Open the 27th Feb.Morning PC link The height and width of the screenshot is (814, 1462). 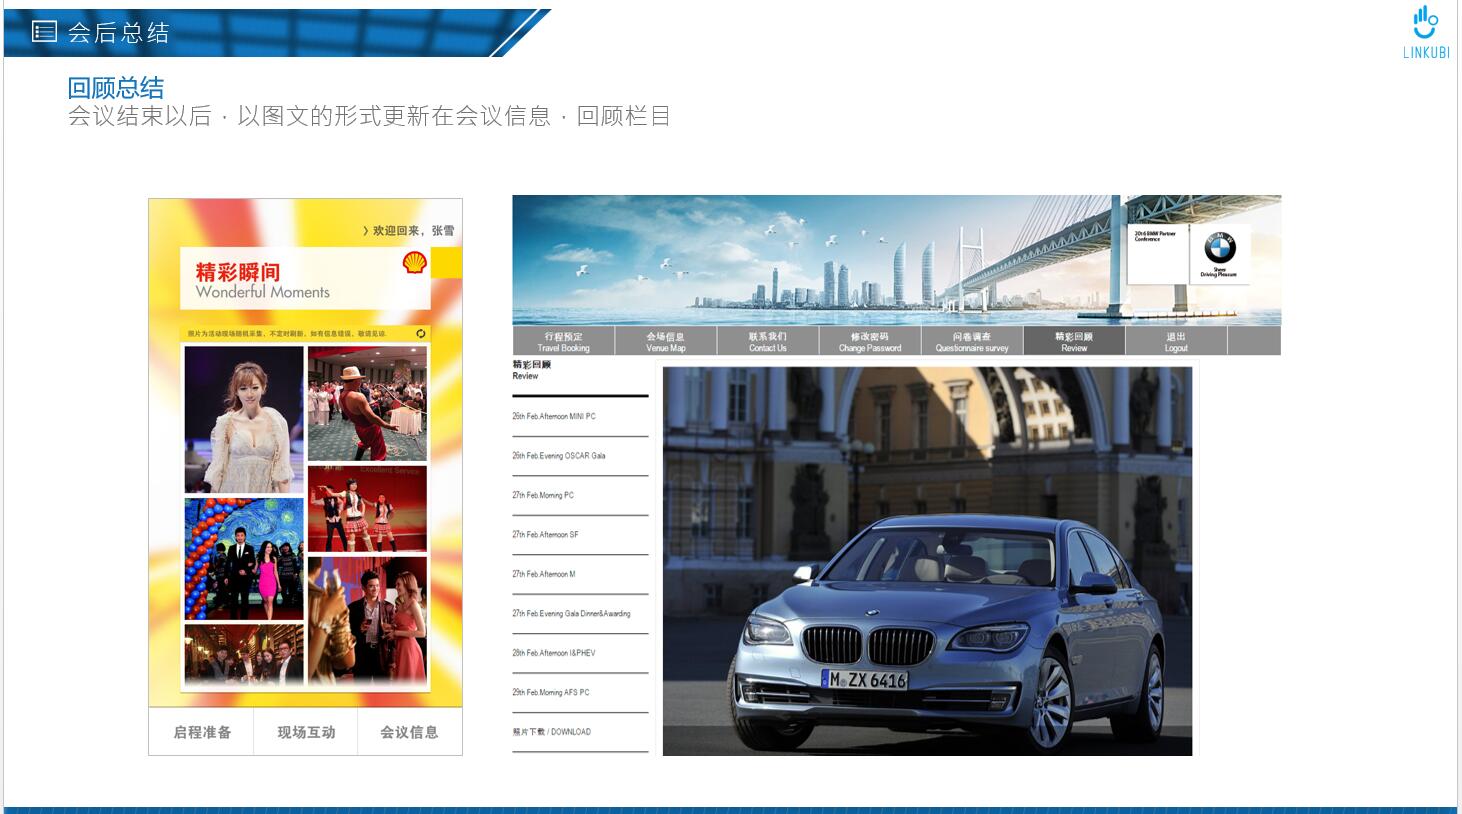tap(543, 495)
